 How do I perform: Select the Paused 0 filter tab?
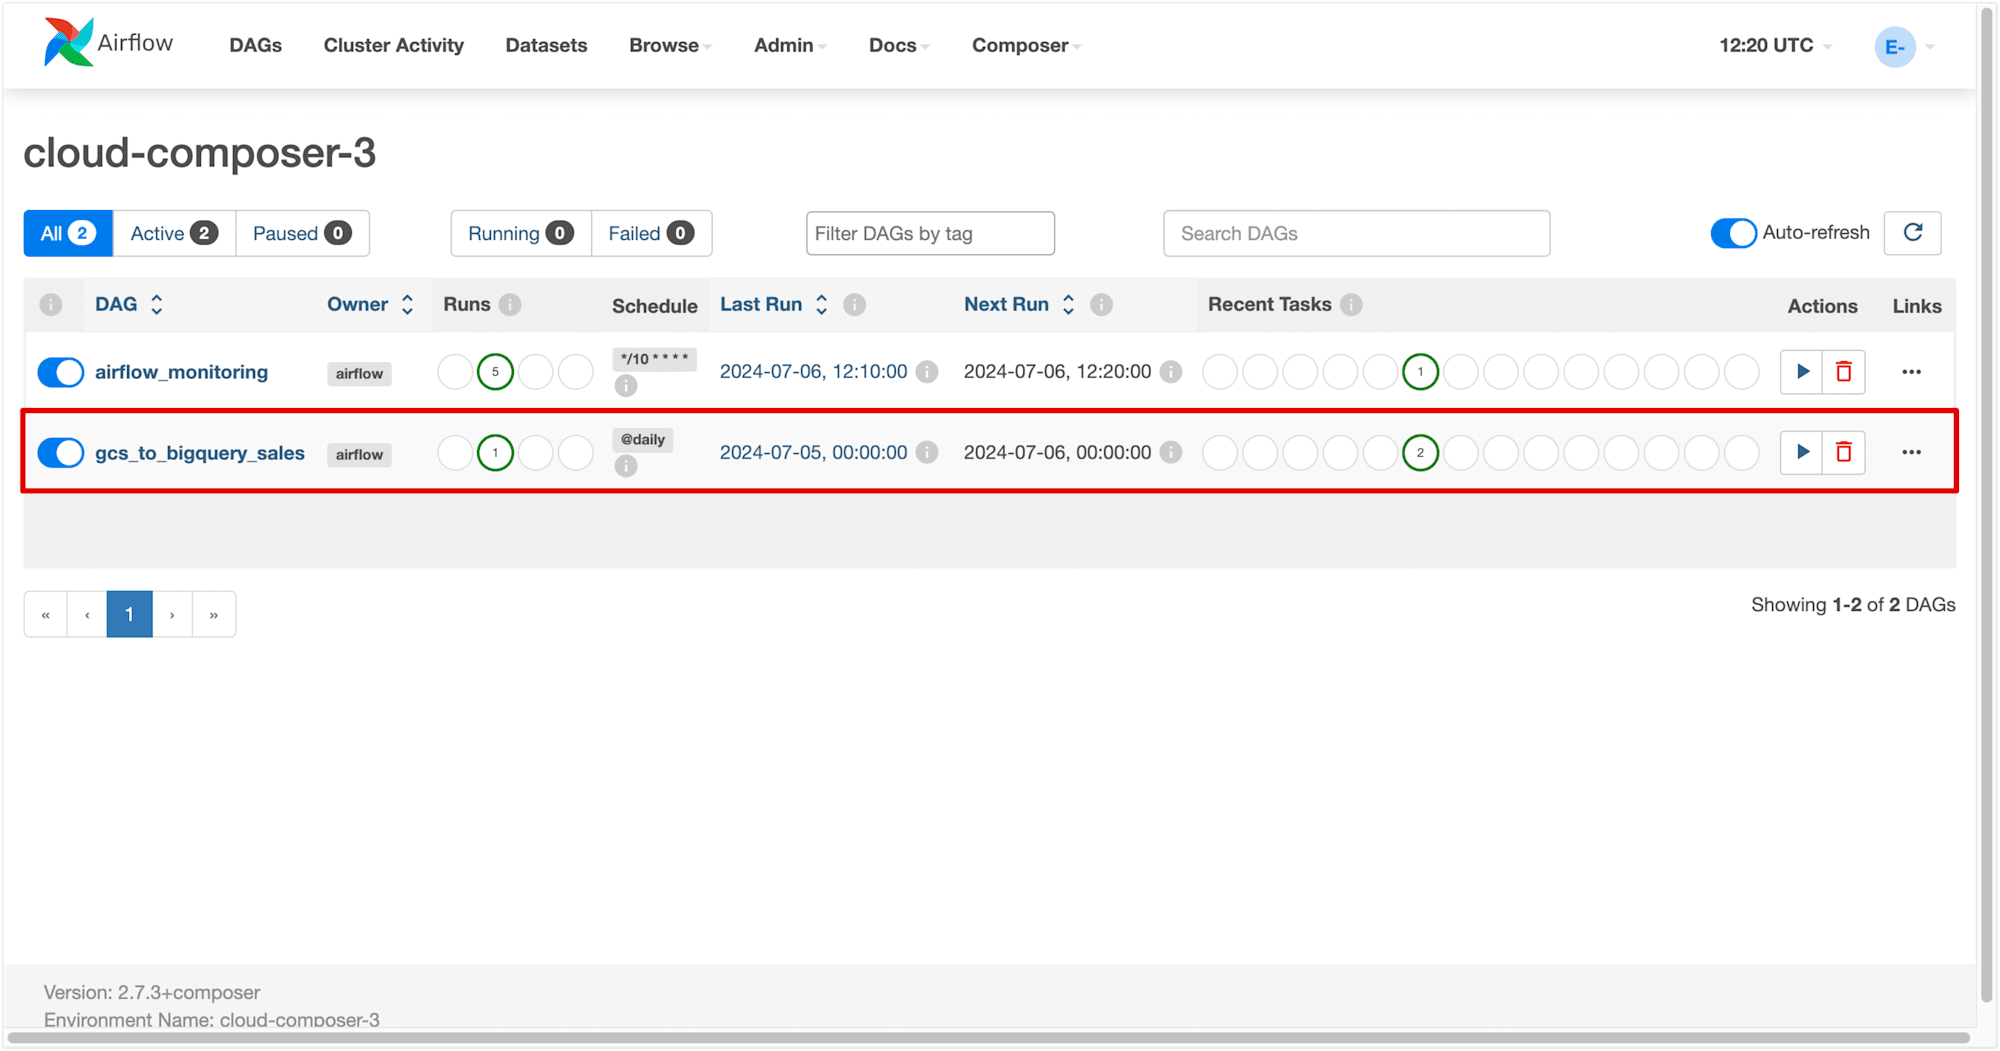tap(302, 233)
